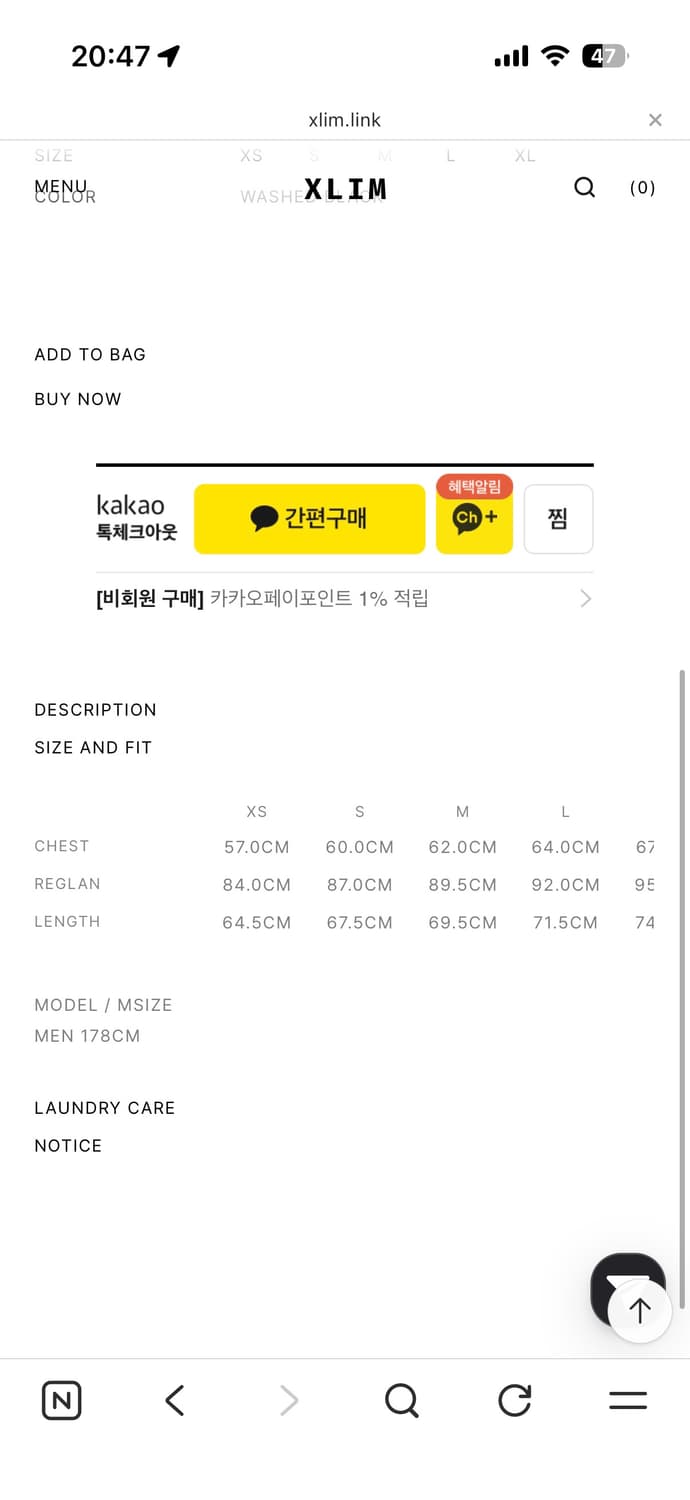Tap the search magnifier icon in site header
The height and width of the screenshot is (1500, 690).
click(585, 188)
